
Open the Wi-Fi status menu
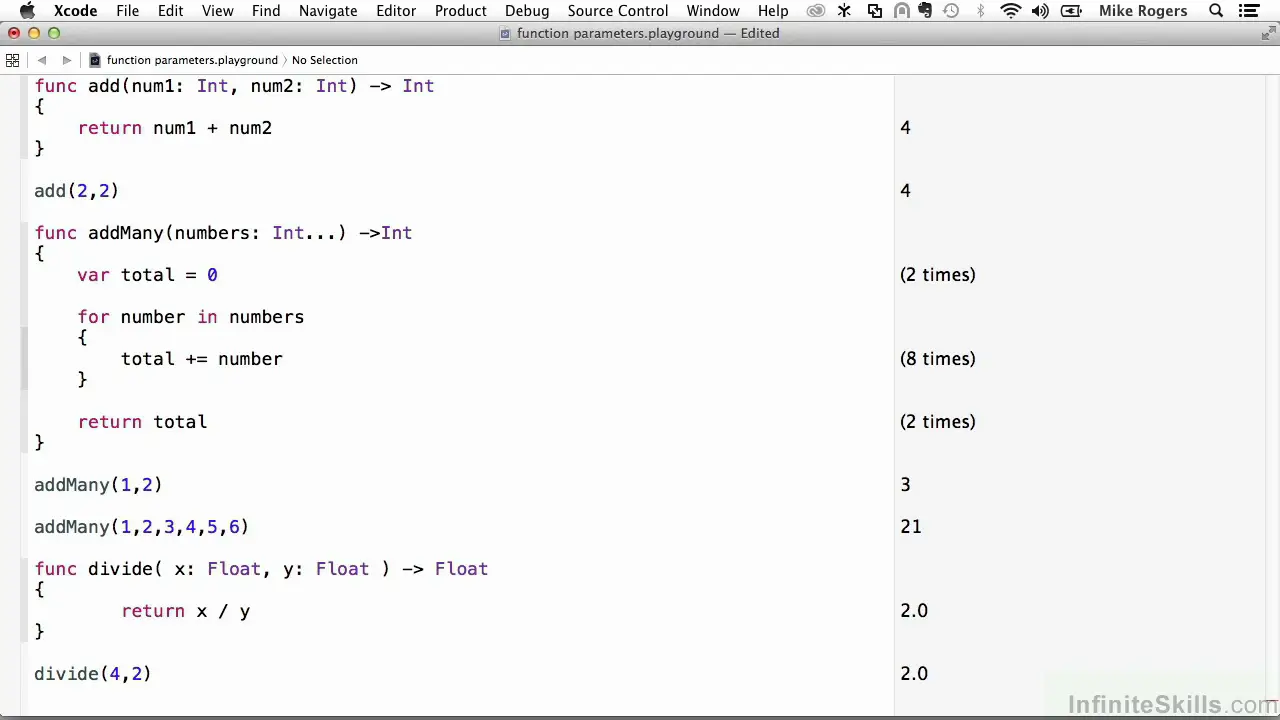(x=1011, y=11)
